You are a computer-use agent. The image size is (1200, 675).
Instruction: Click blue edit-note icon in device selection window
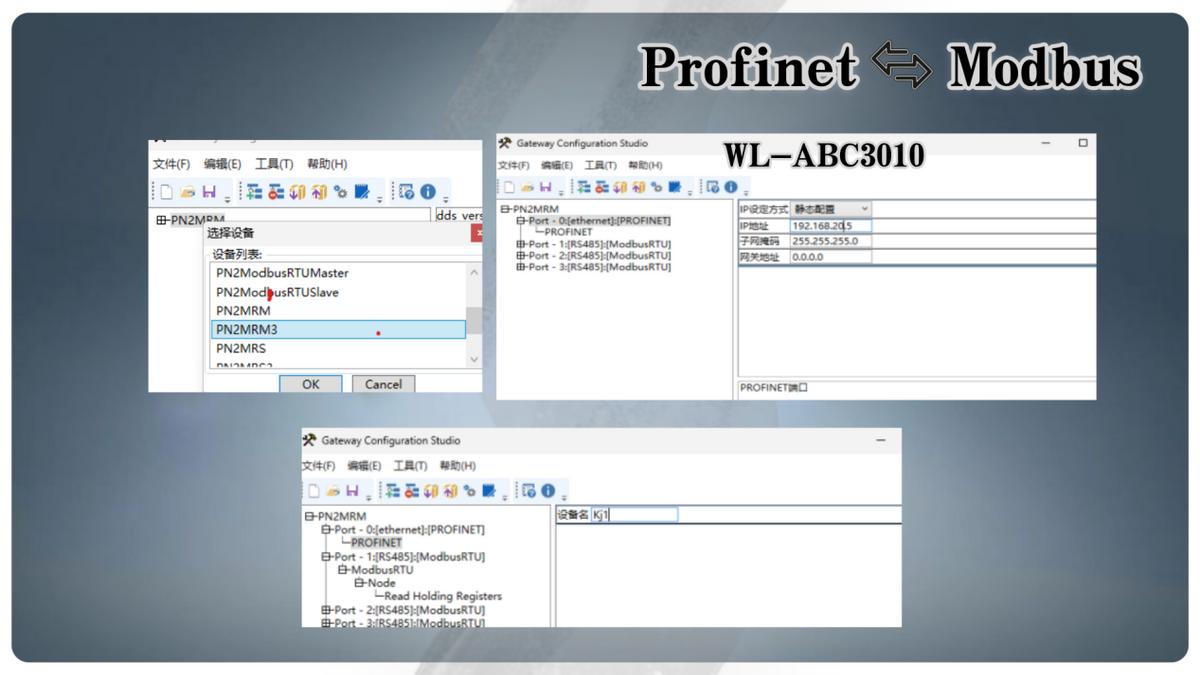pos(362,192)
